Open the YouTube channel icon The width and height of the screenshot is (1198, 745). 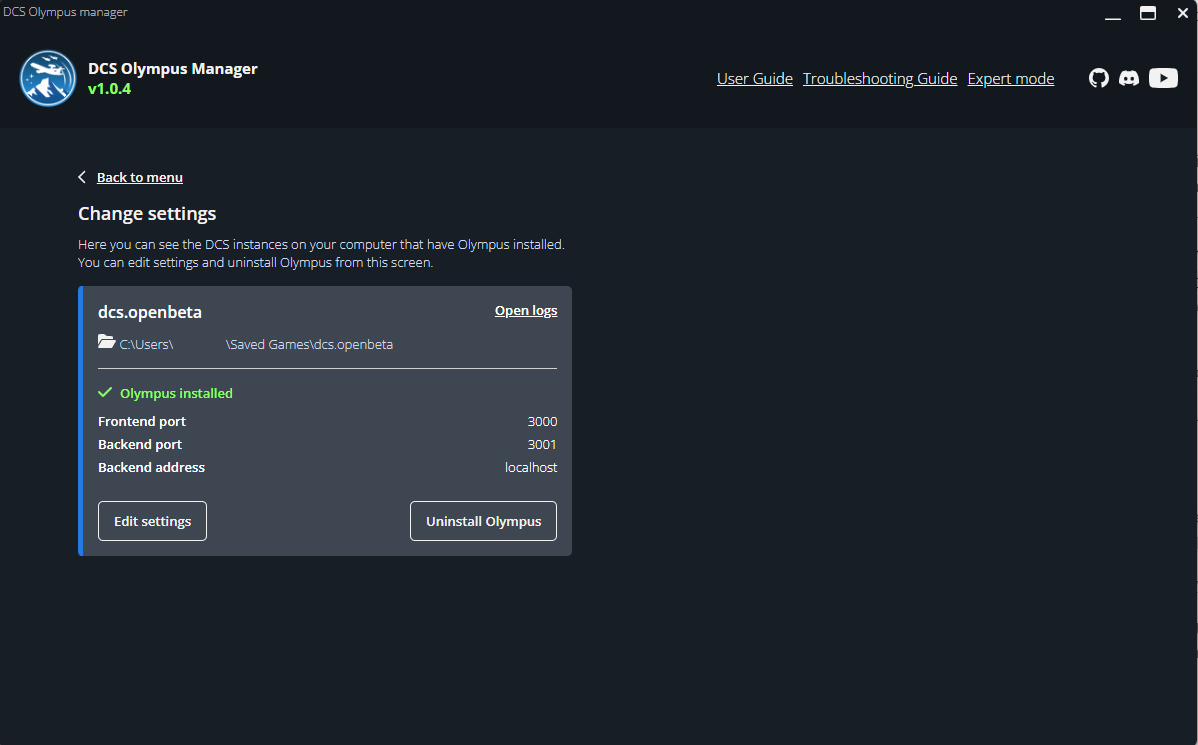(1163, 78)
